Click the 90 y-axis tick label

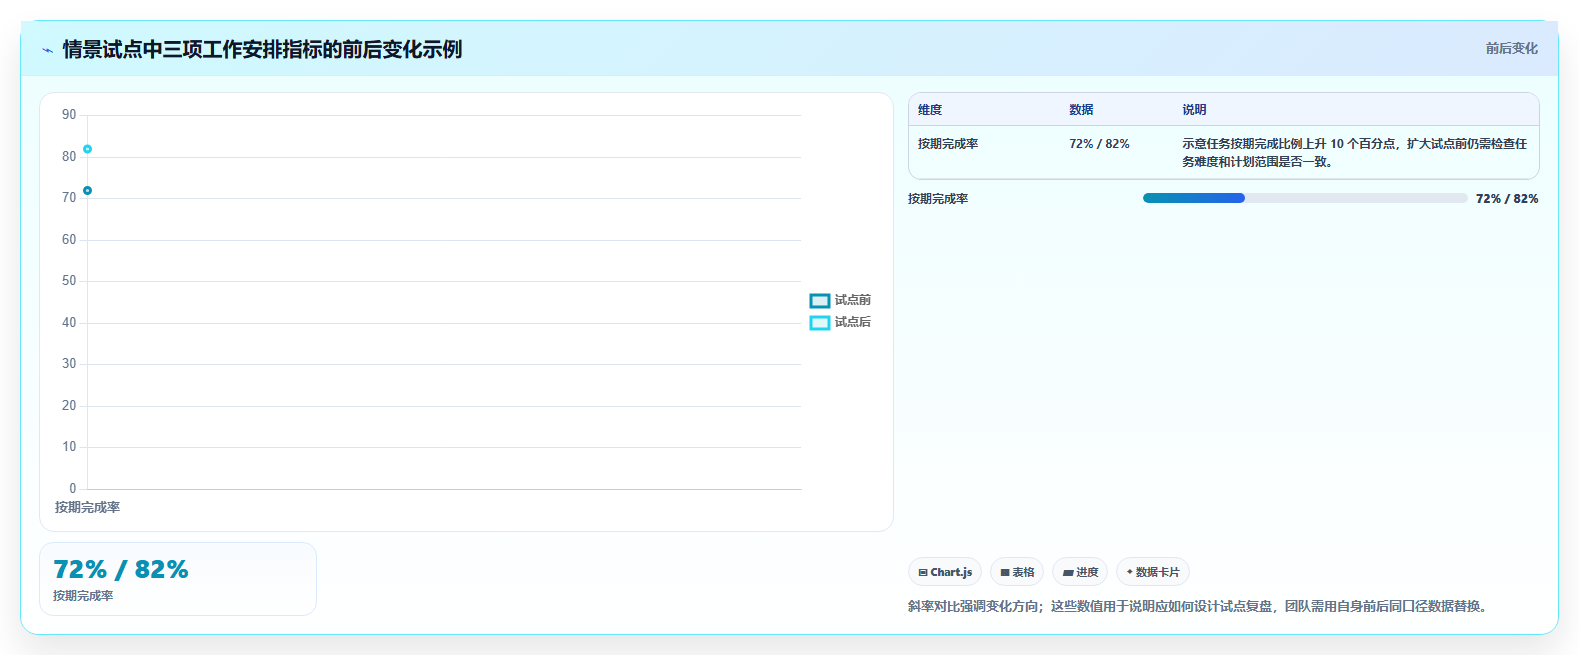point(69,115)
